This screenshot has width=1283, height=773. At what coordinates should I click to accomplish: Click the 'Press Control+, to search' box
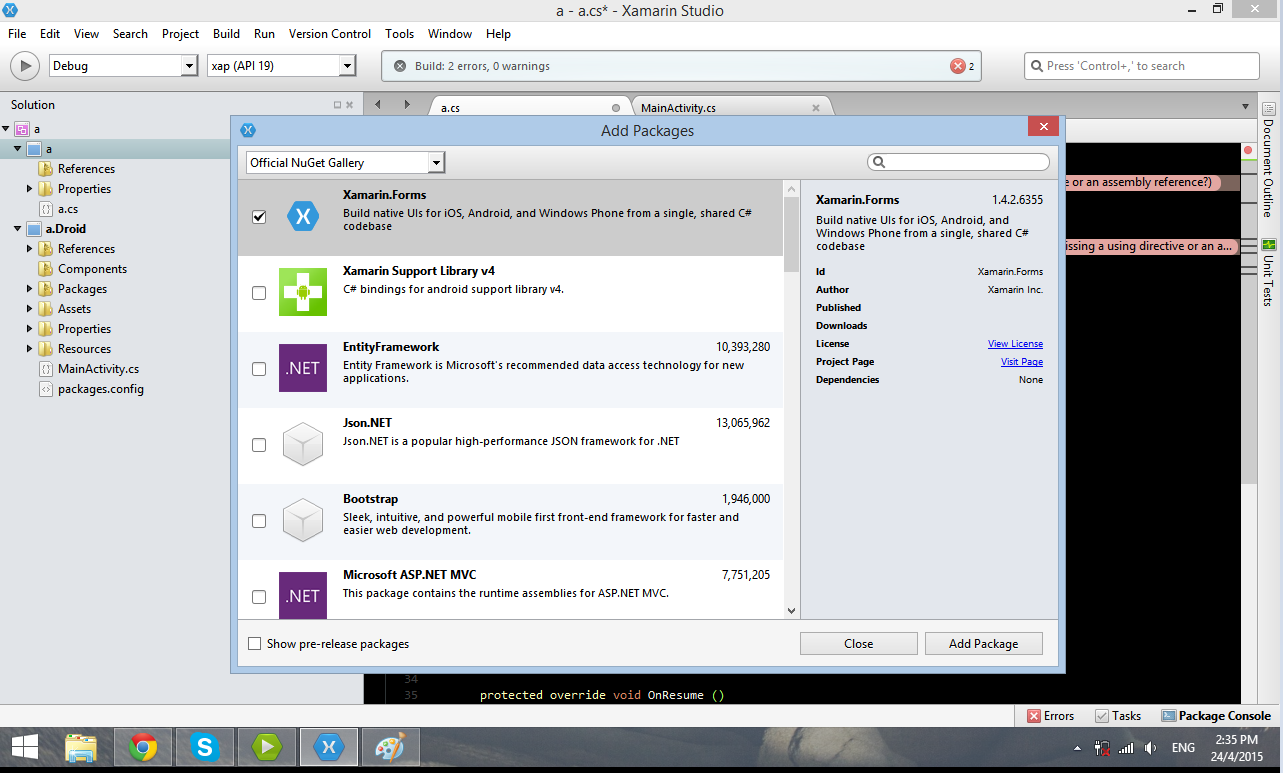1142,66
